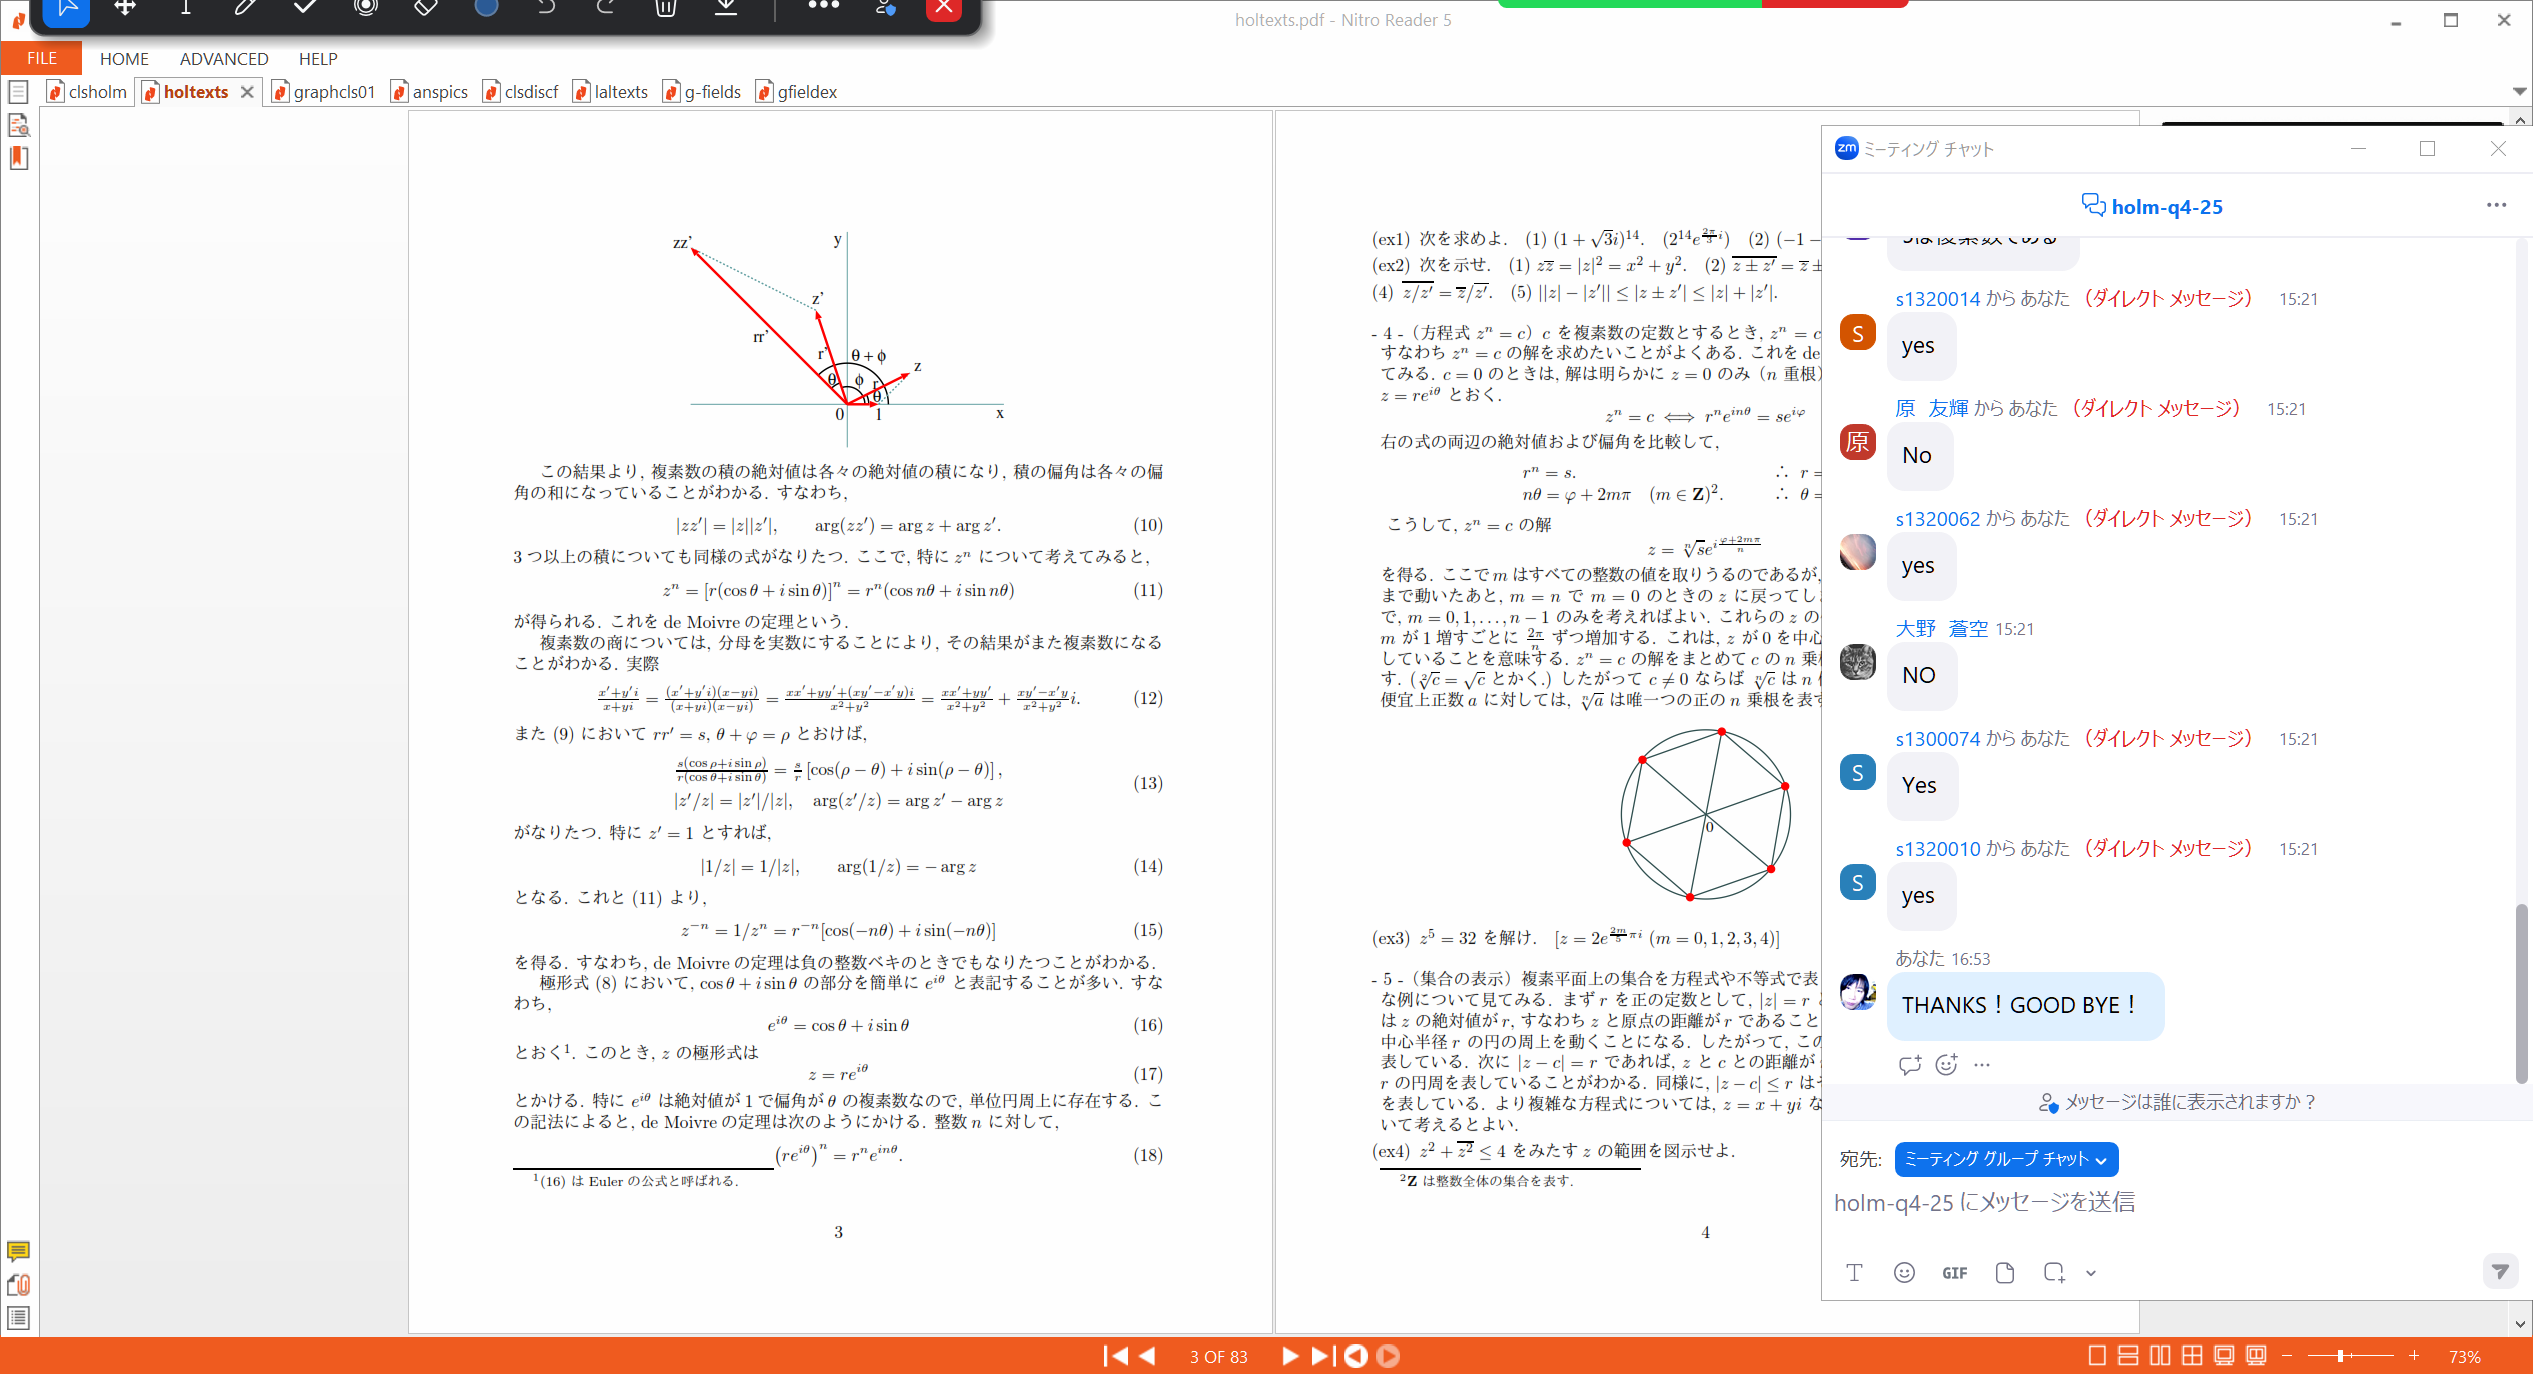
Task: Open the GIF picker in Zoom chat
Action: pyautogui.click(x=1954, y=1272)
